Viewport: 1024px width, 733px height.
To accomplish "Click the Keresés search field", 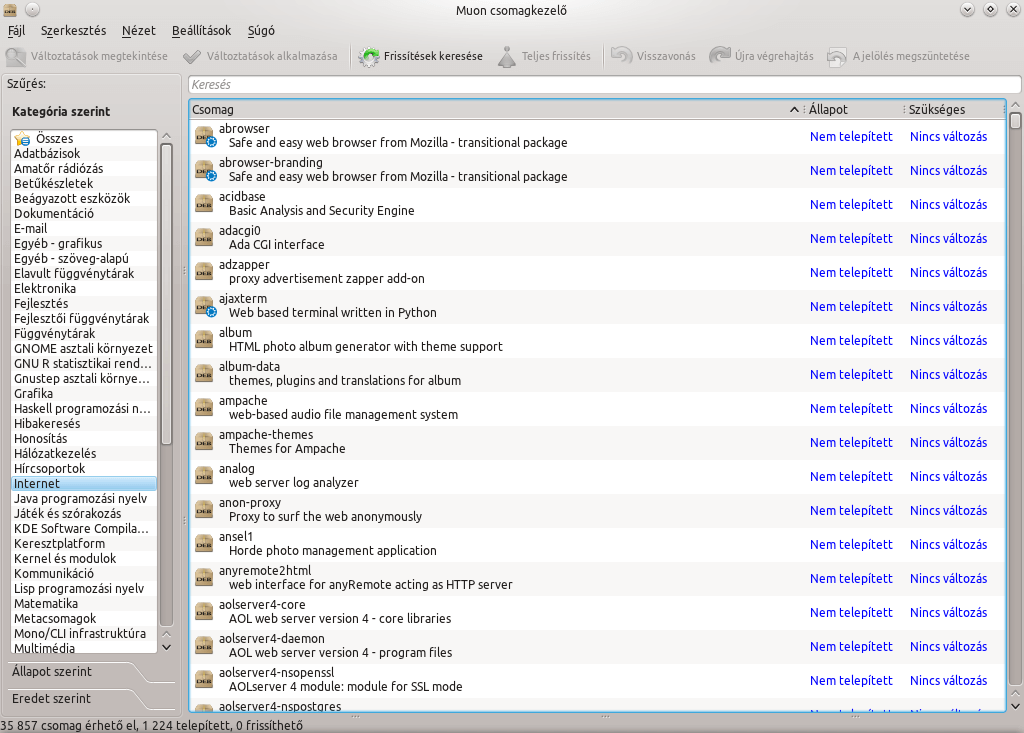I will coord(604,85).
